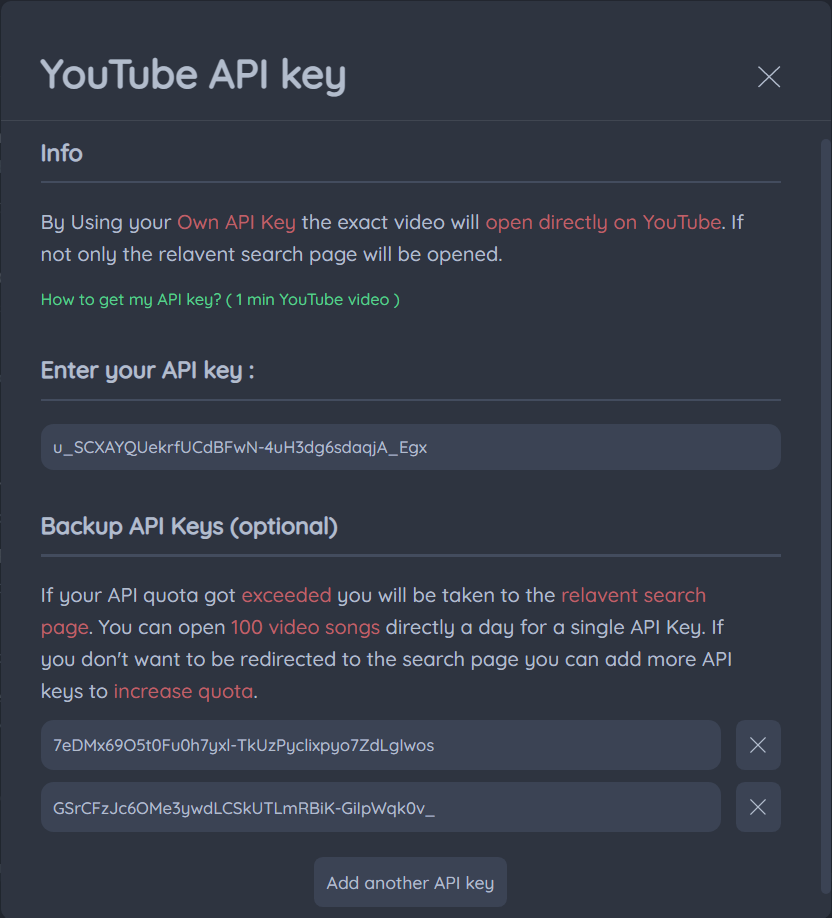This screenshot has width=832, height=918.
Task: Click the red 'Own API Key' text
Action: click(237, 222)
